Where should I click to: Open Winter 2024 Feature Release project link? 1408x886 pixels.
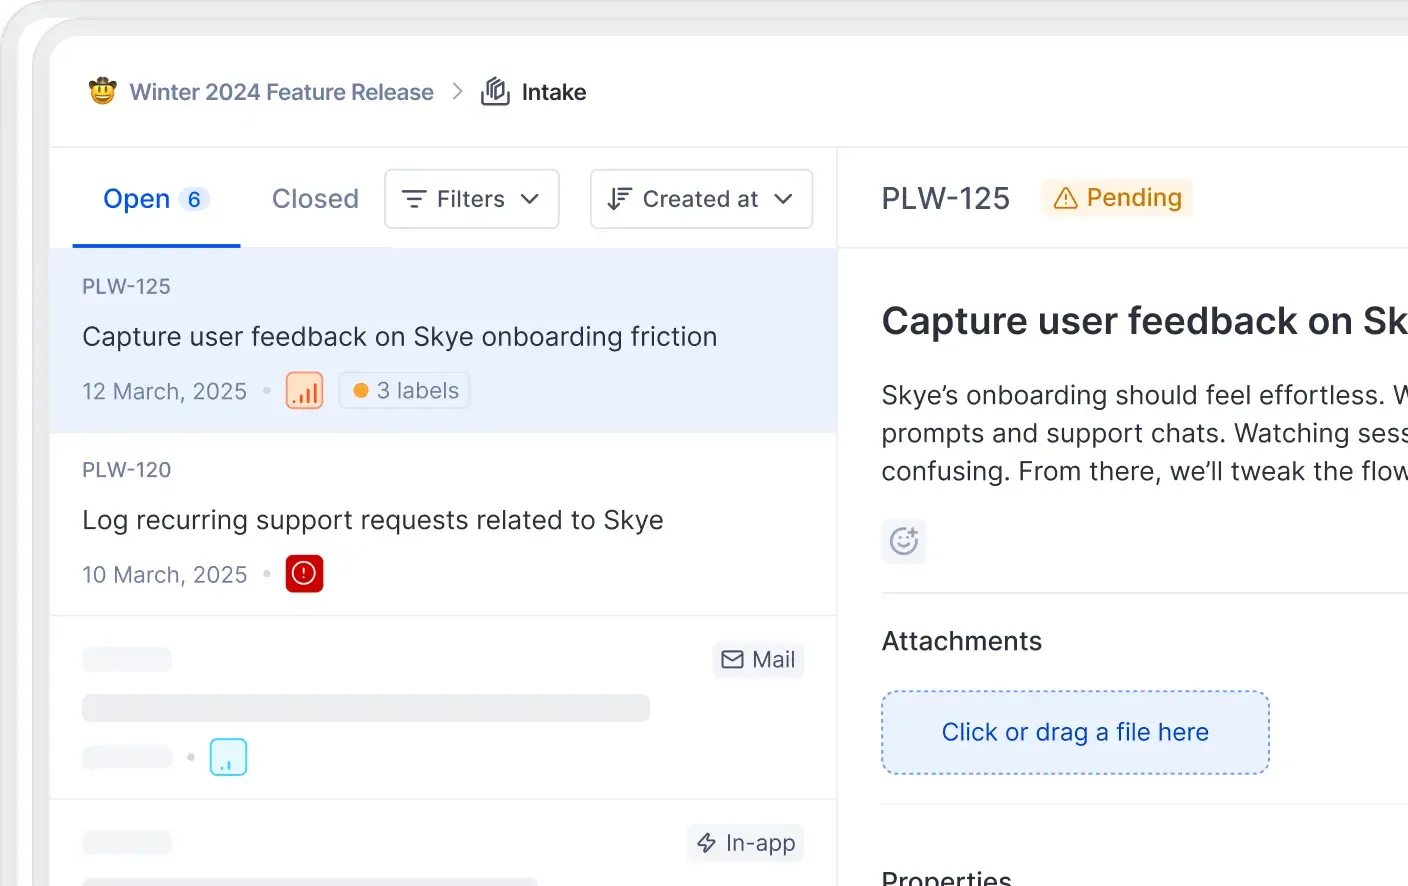(281, 92)
